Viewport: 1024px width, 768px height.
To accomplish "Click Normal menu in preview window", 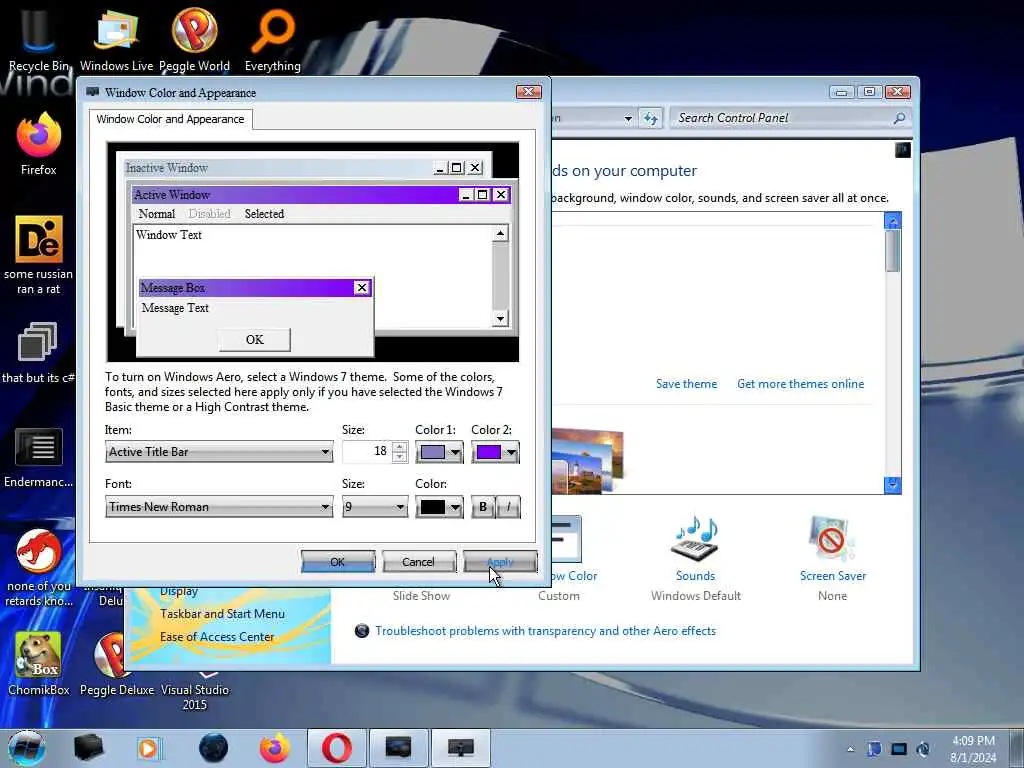I will click(157, 214).
